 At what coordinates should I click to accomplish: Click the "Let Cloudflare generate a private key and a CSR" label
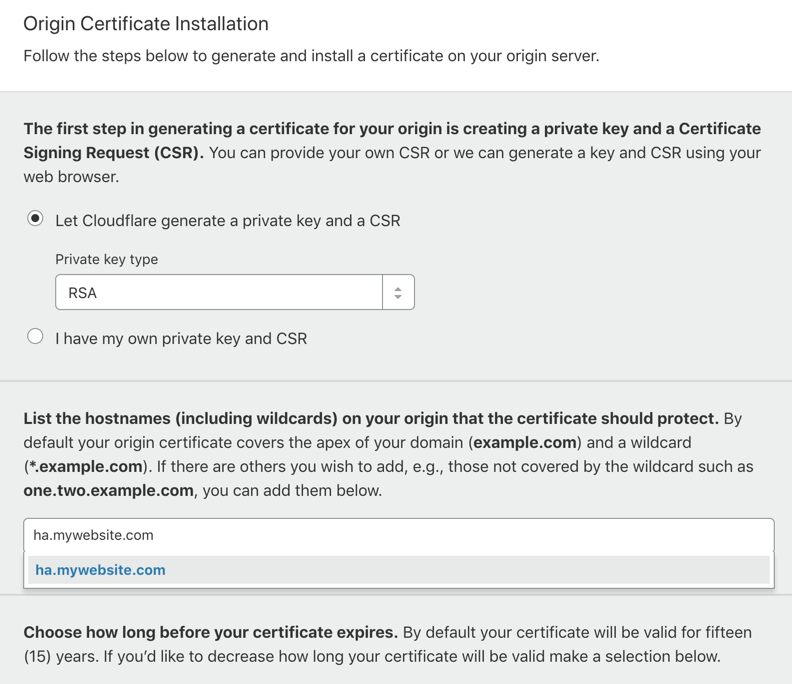(228, 221)
